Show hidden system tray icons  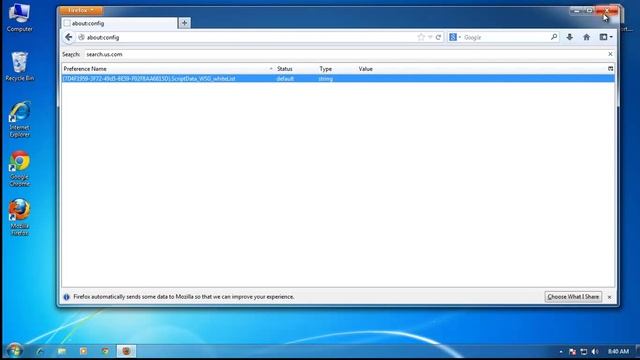561,351
